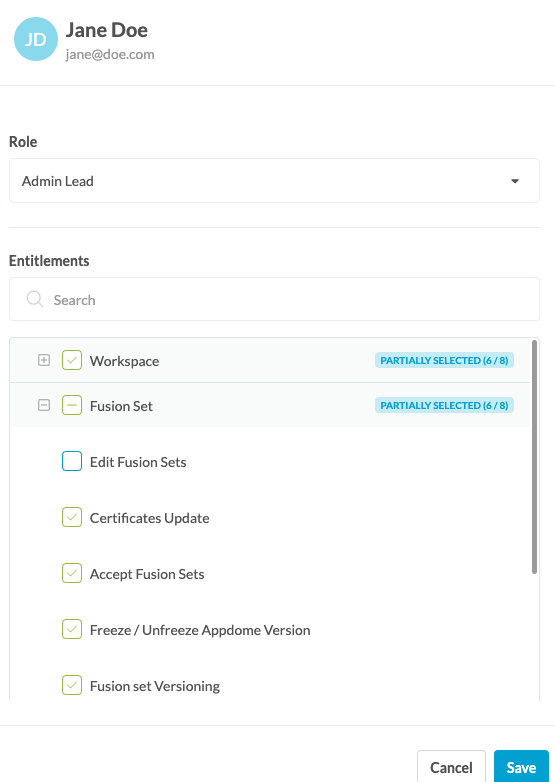555x782 pixels.
Task: Toggle the Fusion Set partial checkbox
Action: pos(72,405)
